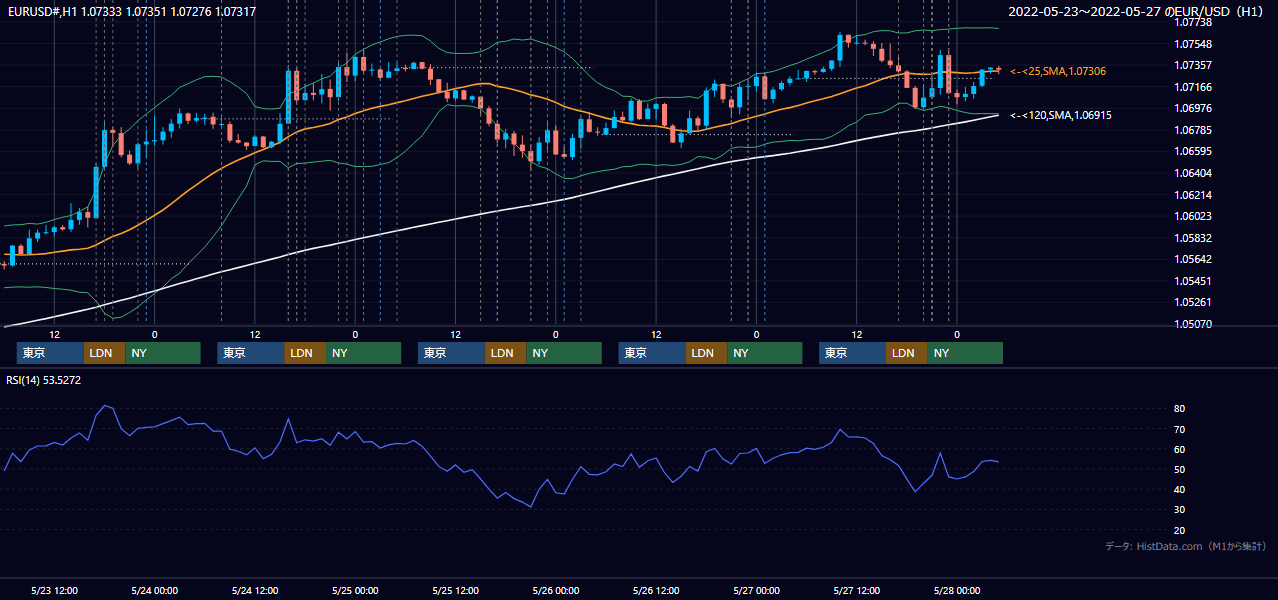Click price axis value 1.07166
The width and height of the screenshot is (1278, 600).
(x=1192, y=87)
